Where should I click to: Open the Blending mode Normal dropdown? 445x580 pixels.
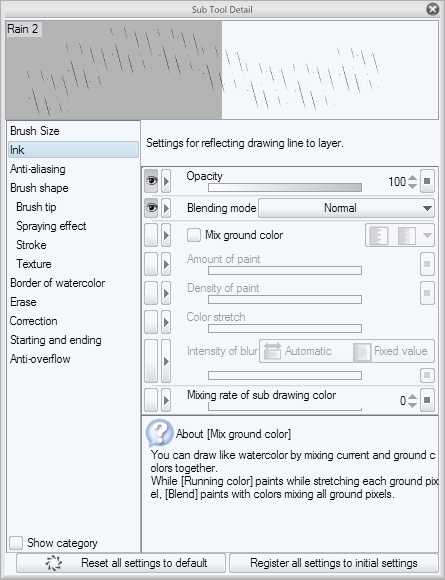tap(346, 208)
